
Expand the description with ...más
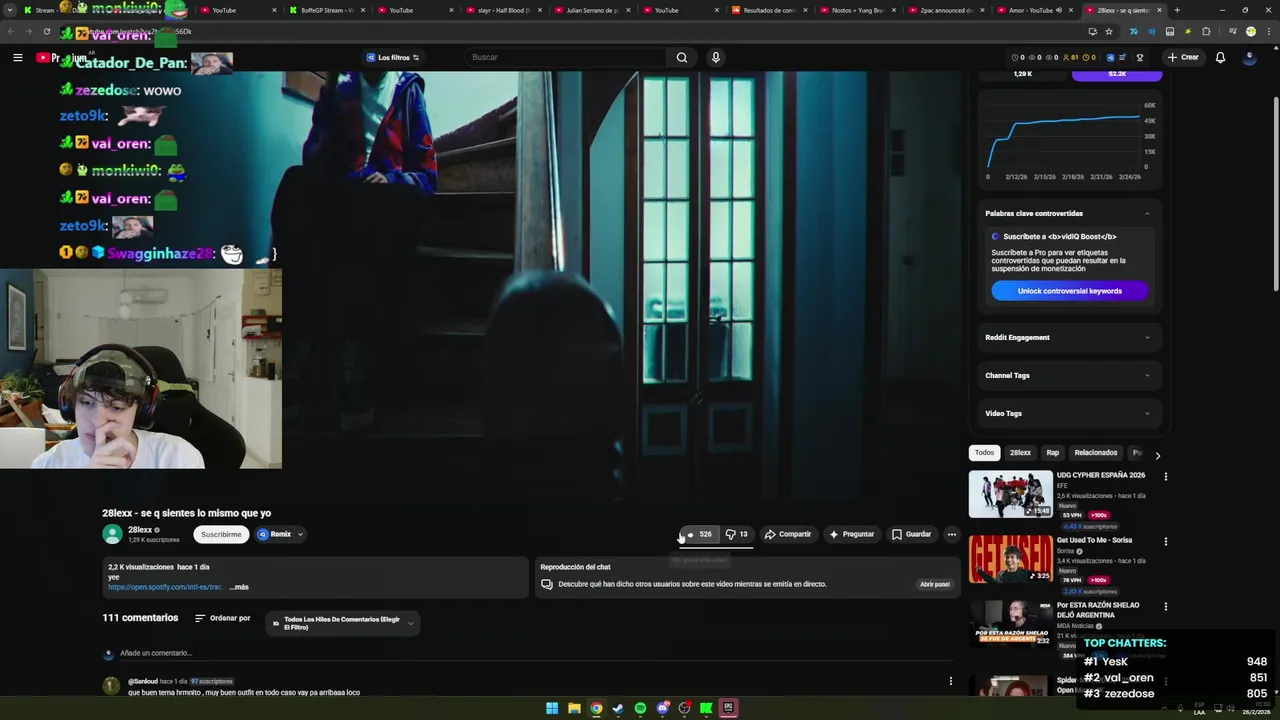239,587
